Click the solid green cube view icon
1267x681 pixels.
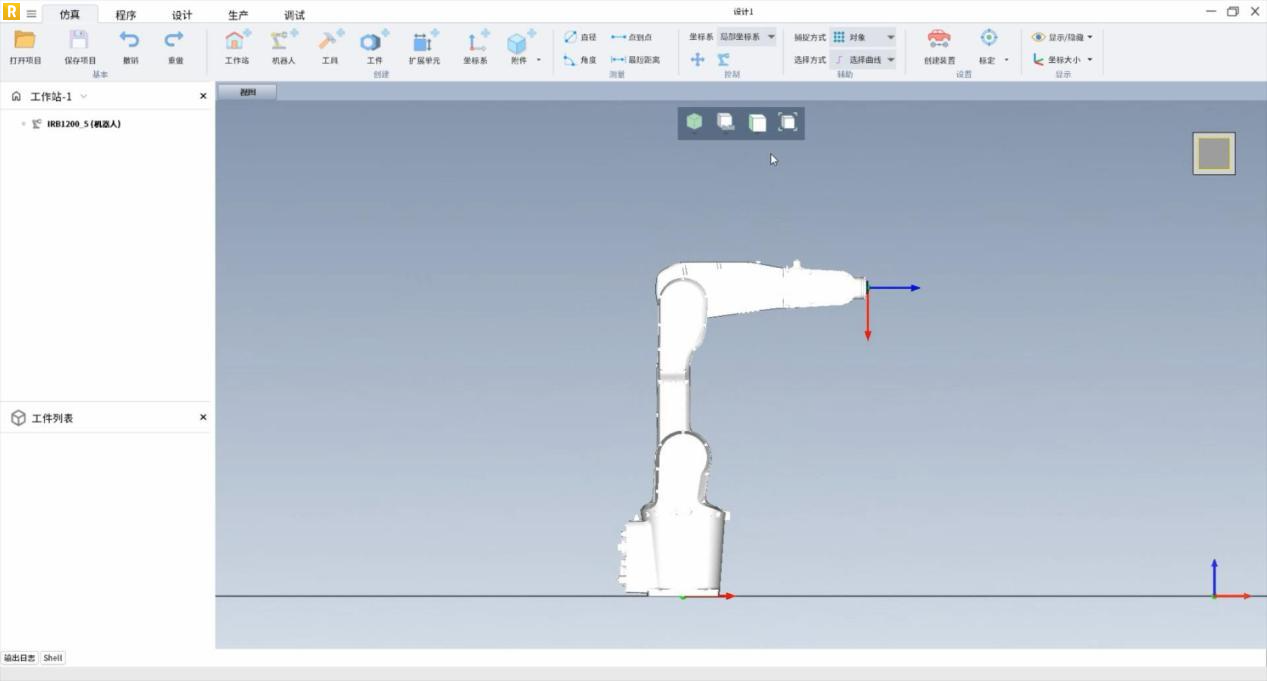tap(694, 122)
